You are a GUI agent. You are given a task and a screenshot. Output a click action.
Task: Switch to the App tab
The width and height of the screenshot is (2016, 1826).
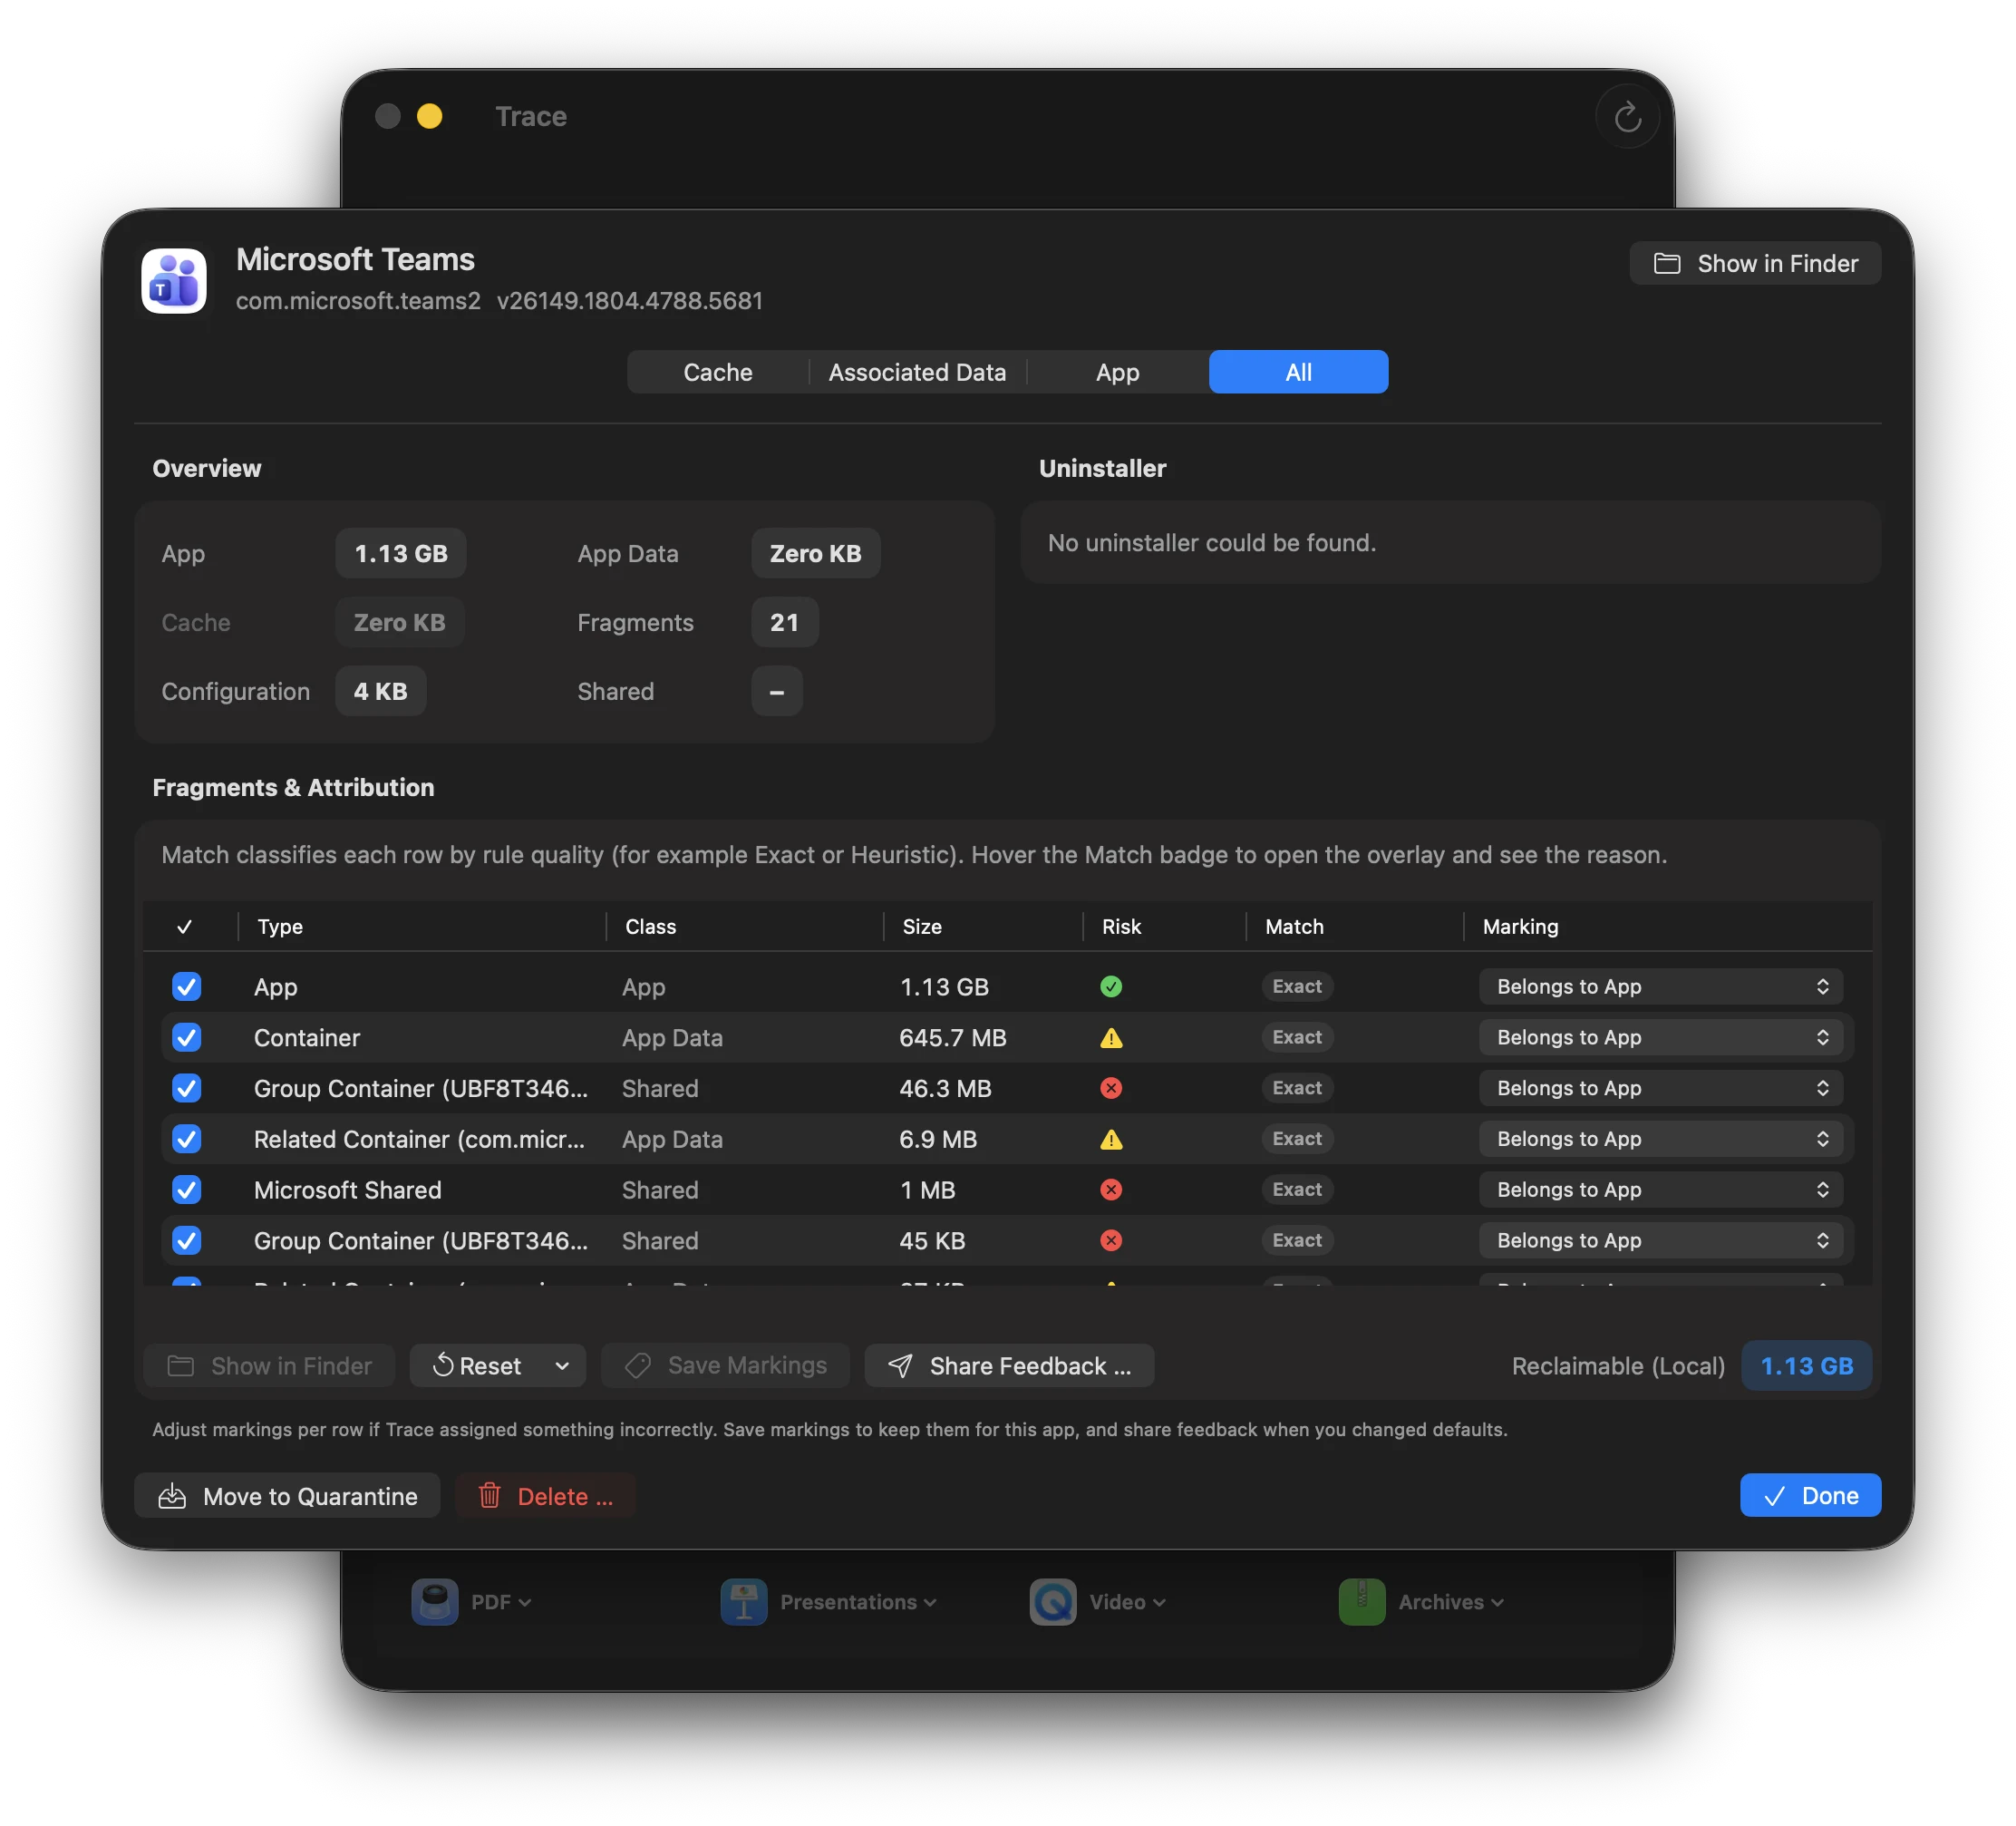[x=1117, y=372]
